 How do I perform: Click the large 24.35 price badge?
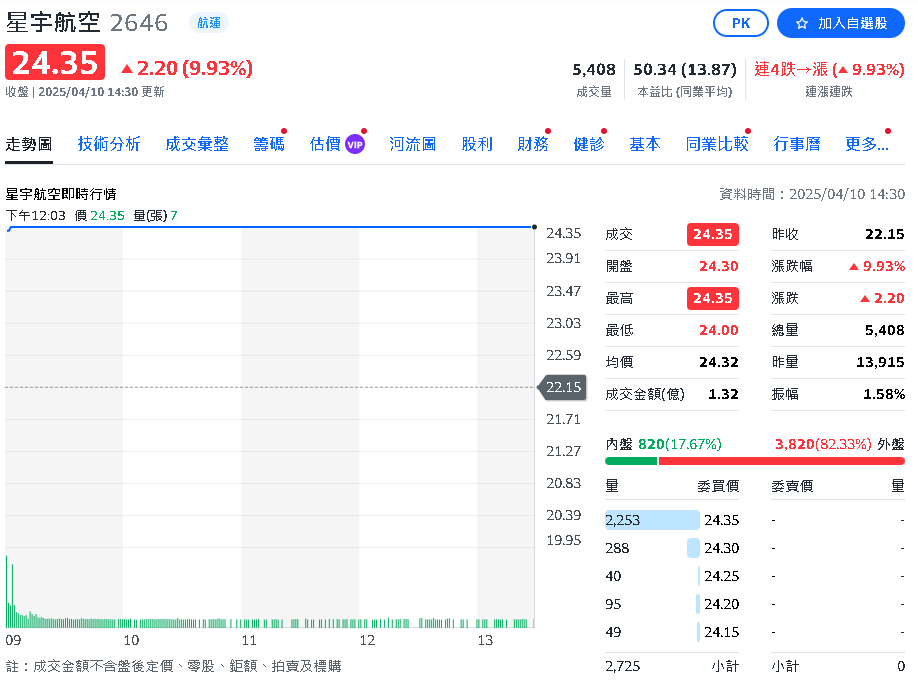[x=55, y=62]
